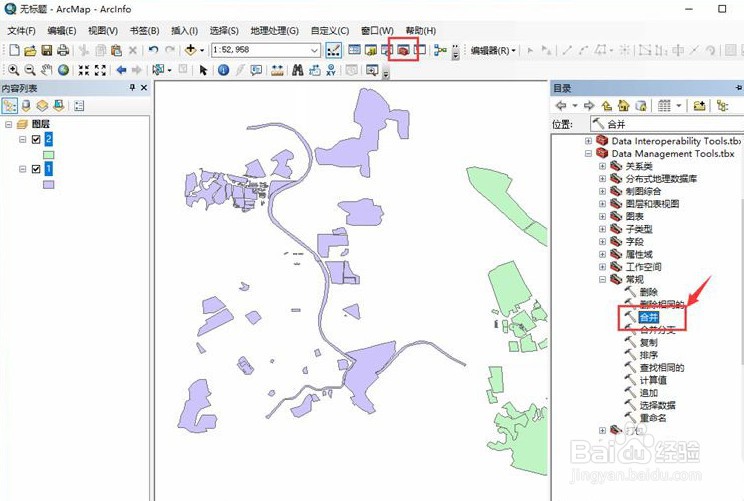Create a new map document
744x501 pixels.
point(14,50)
